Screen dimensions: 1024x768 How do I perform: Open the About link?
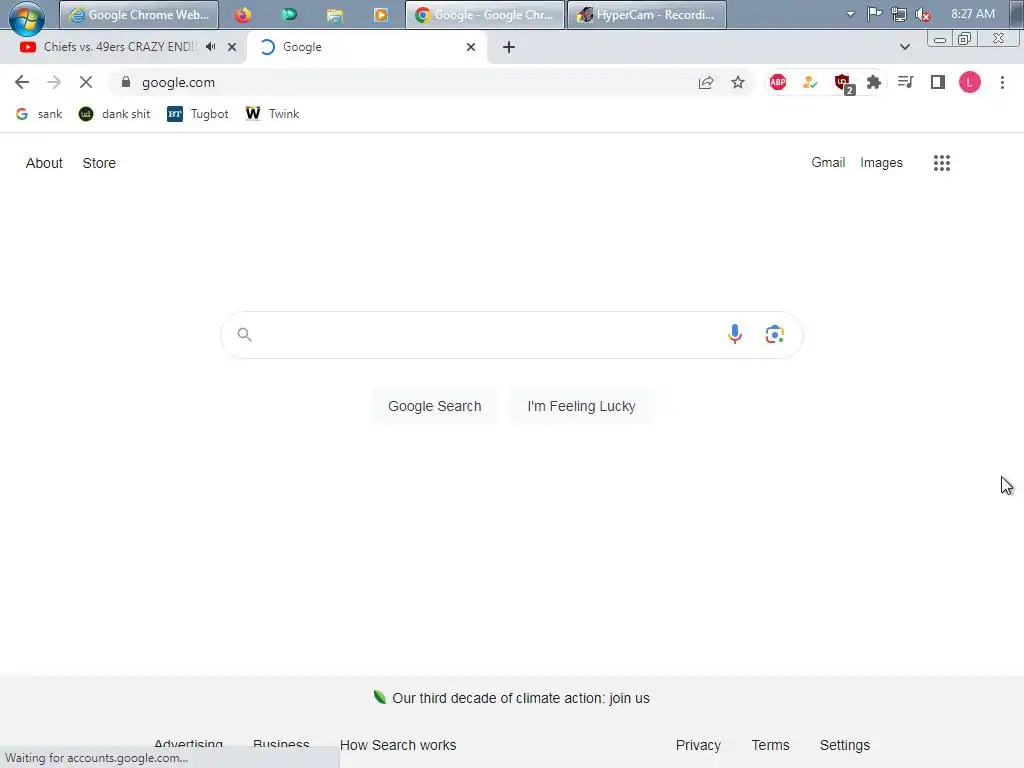pos(44,163)
